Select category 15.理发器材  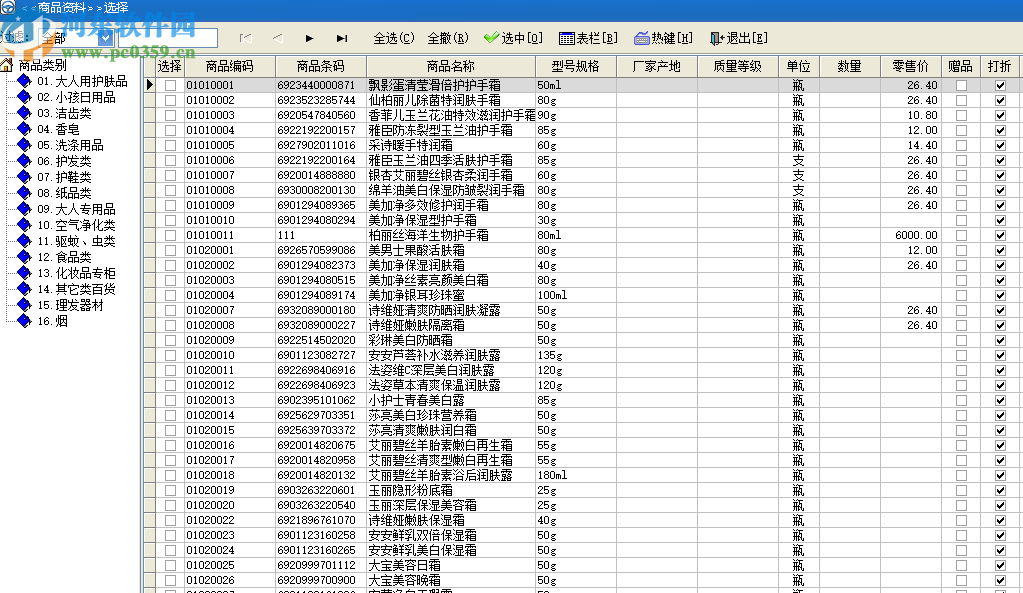[x=70, y=305]
